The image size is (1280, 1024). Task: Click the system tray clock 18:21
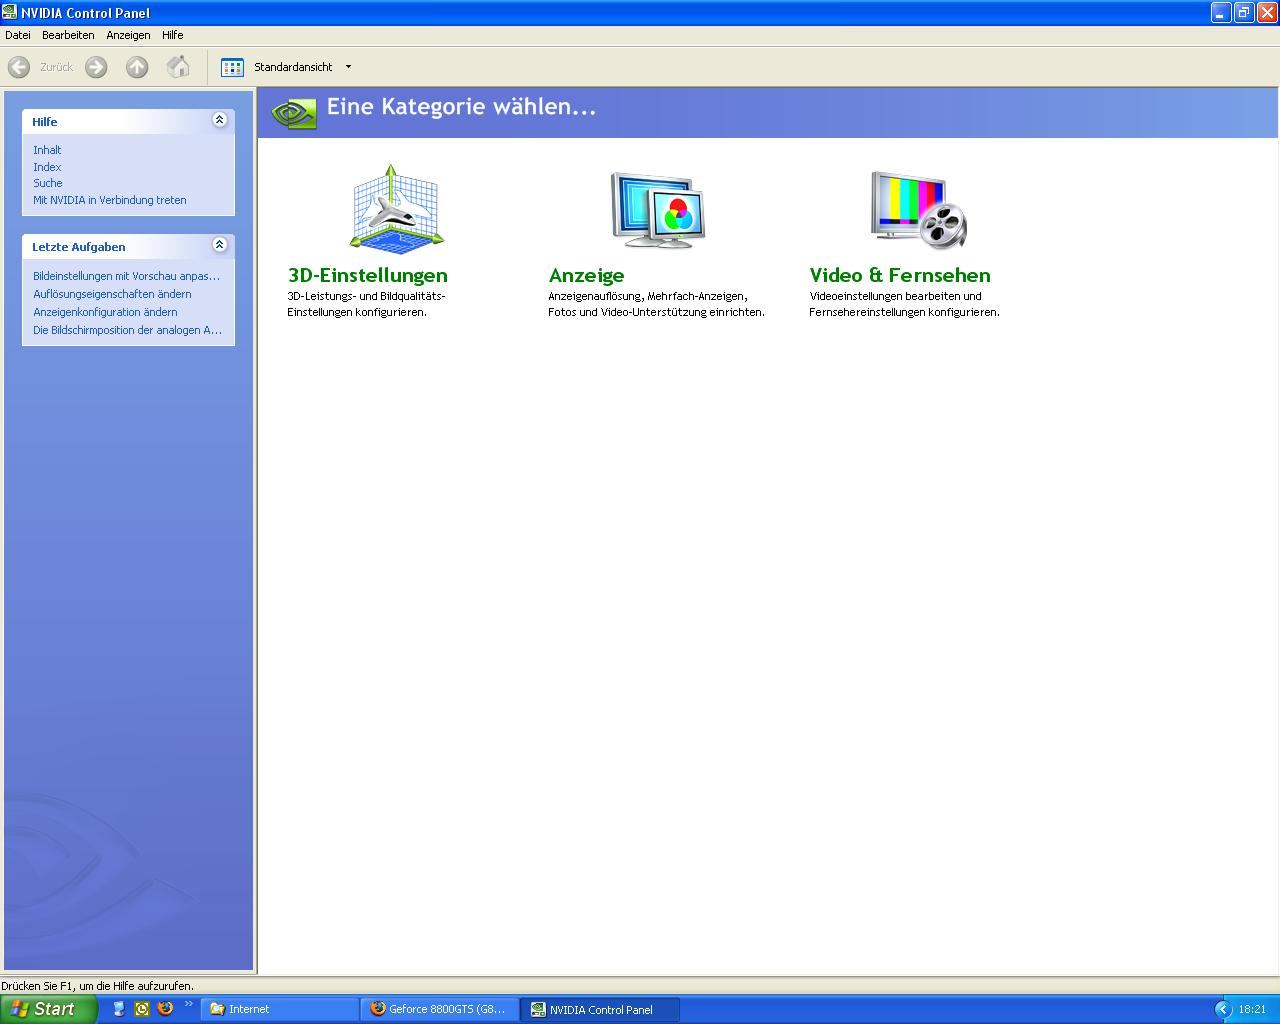pyautogui.click(x=1252, y=1009)
